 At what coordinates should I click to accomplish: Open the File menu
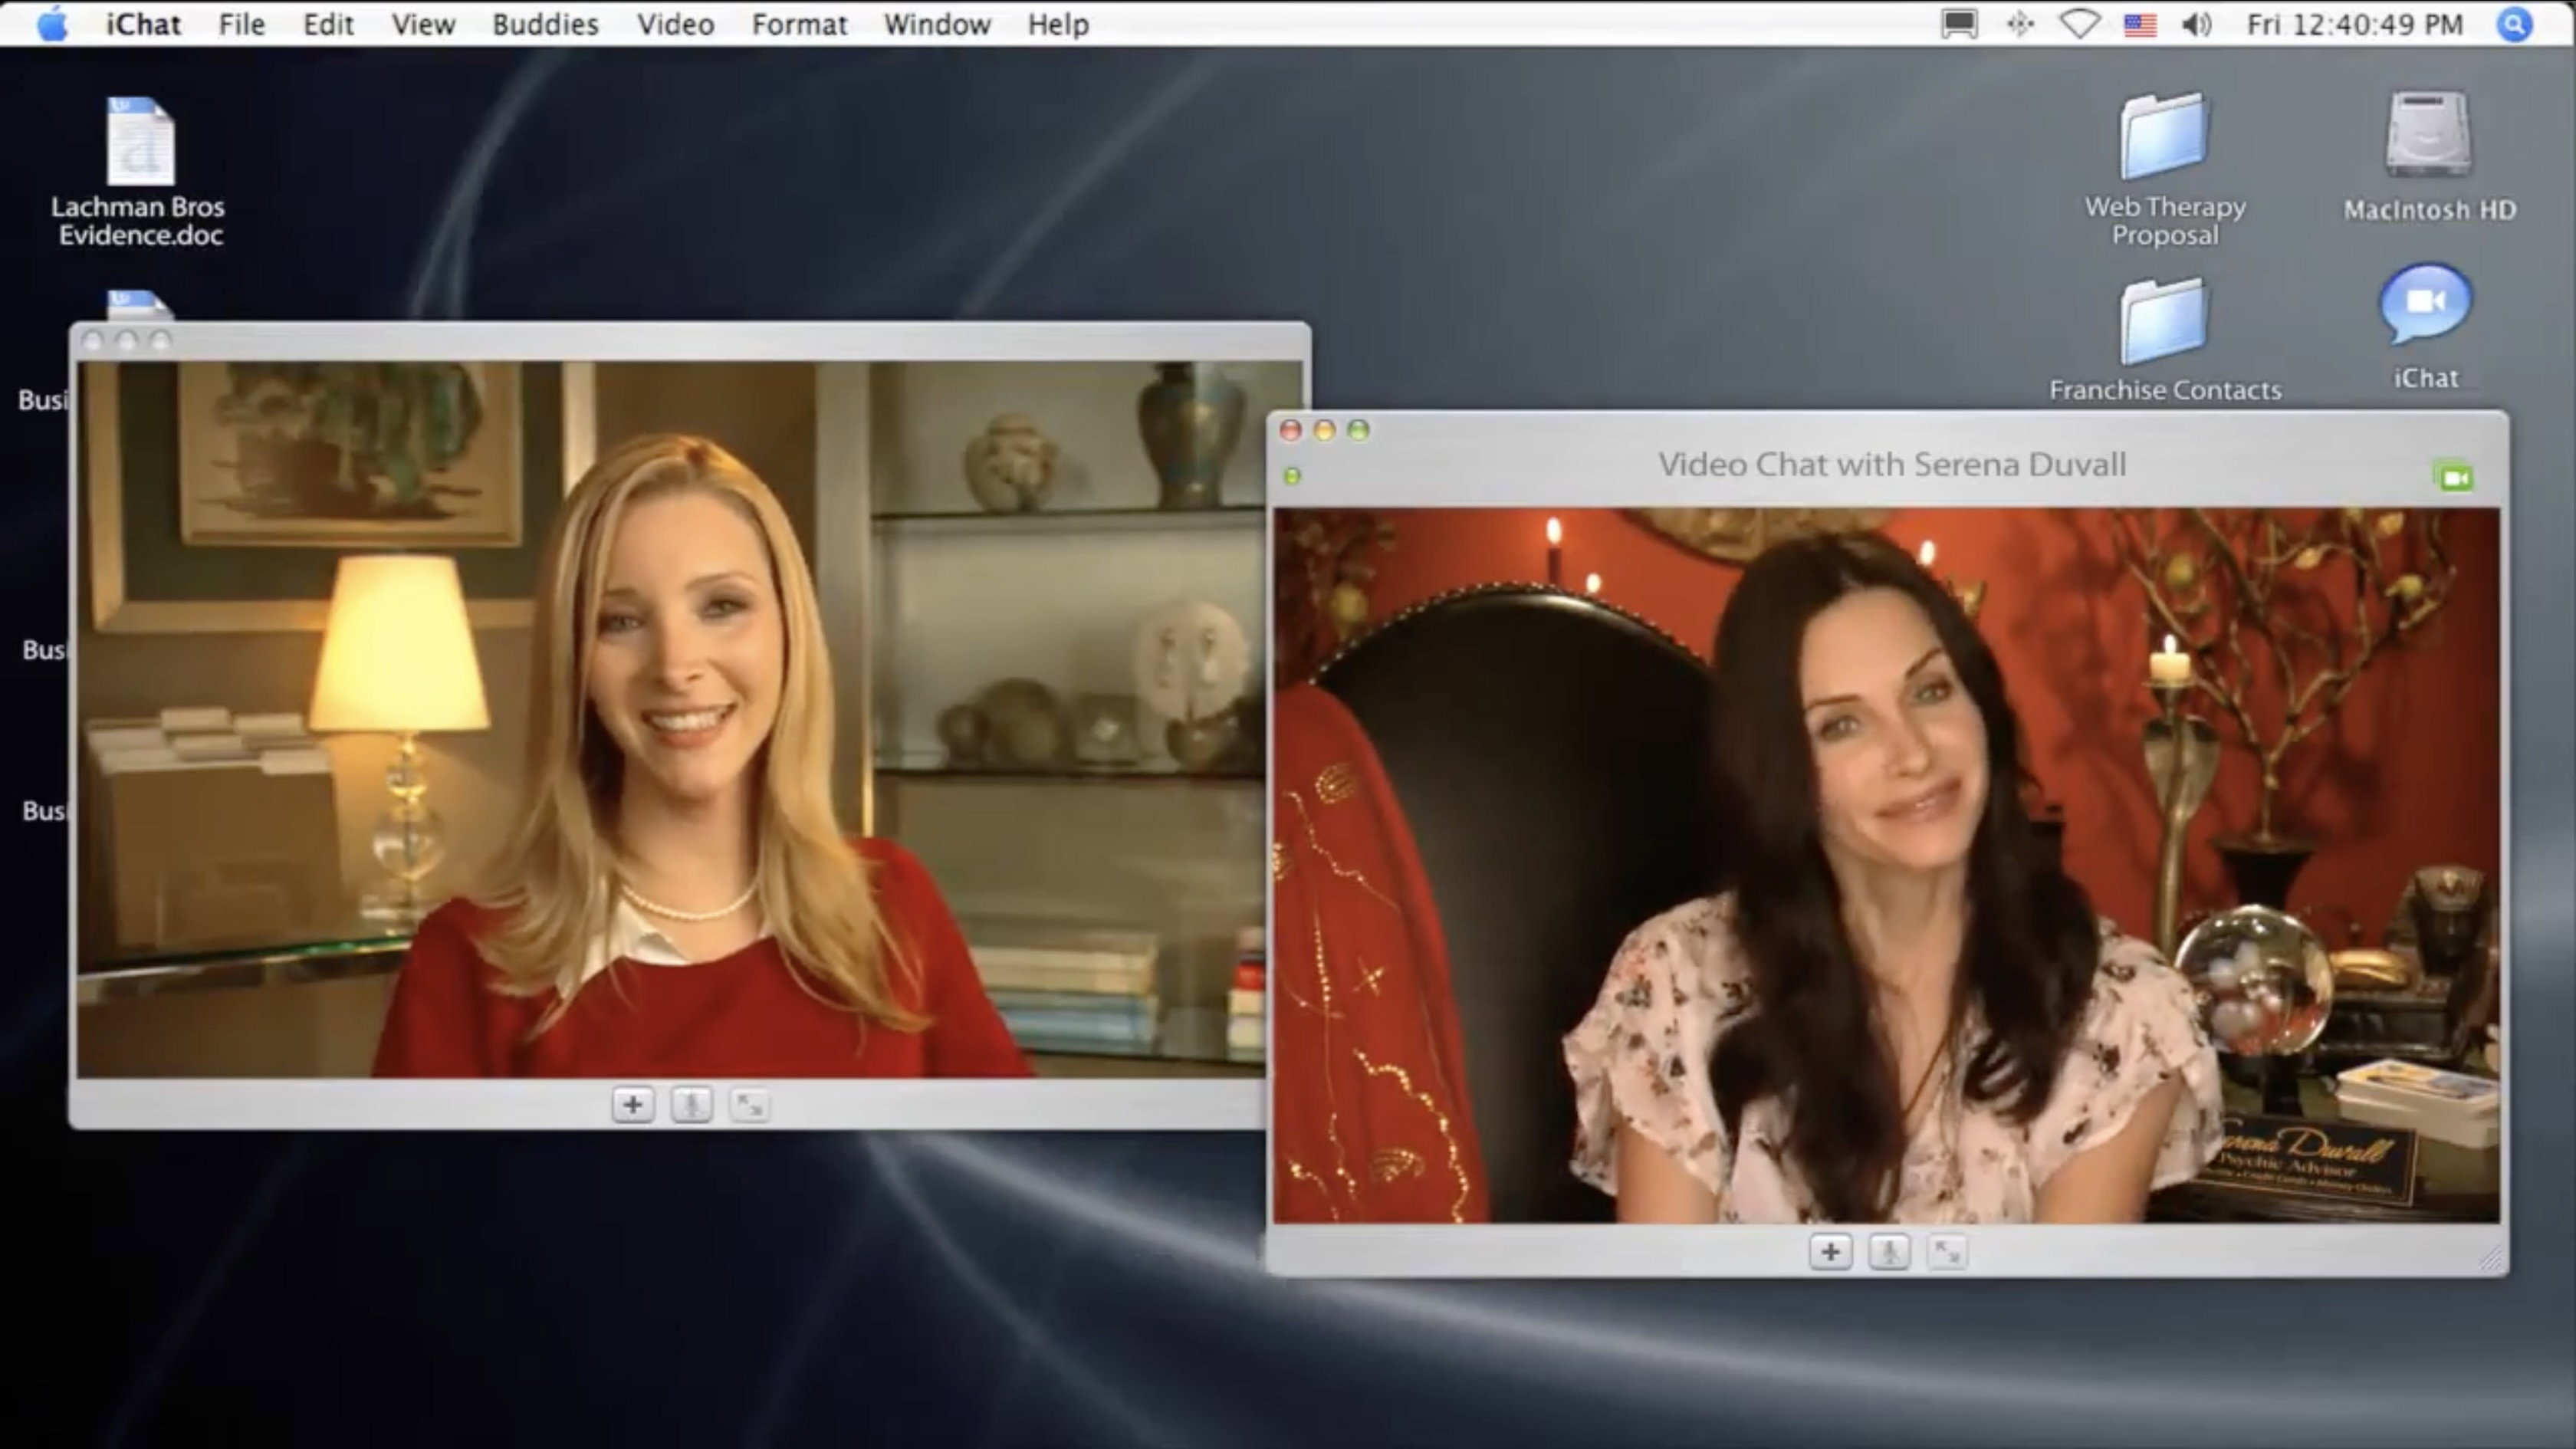tap(242, 24)
